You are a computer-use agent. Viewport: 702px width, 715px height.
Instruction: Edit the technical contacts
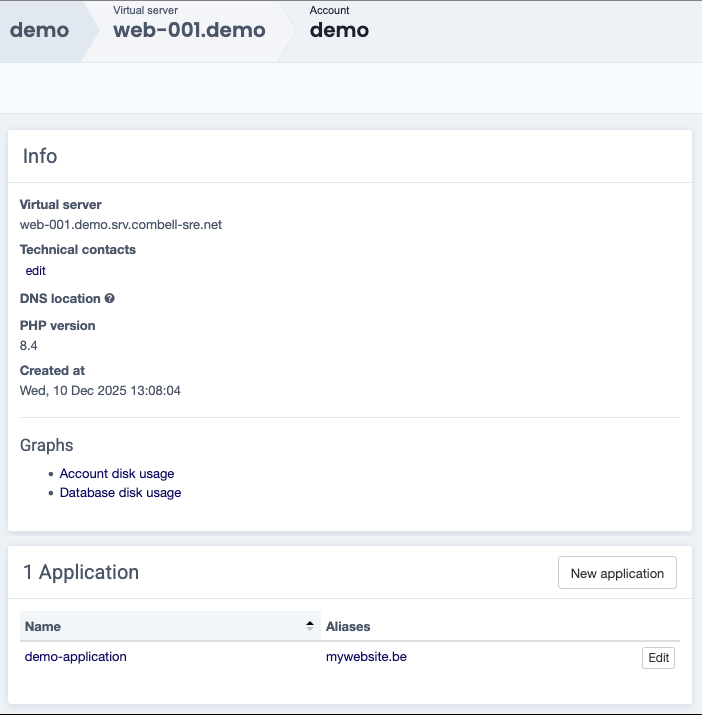[36, 271]
